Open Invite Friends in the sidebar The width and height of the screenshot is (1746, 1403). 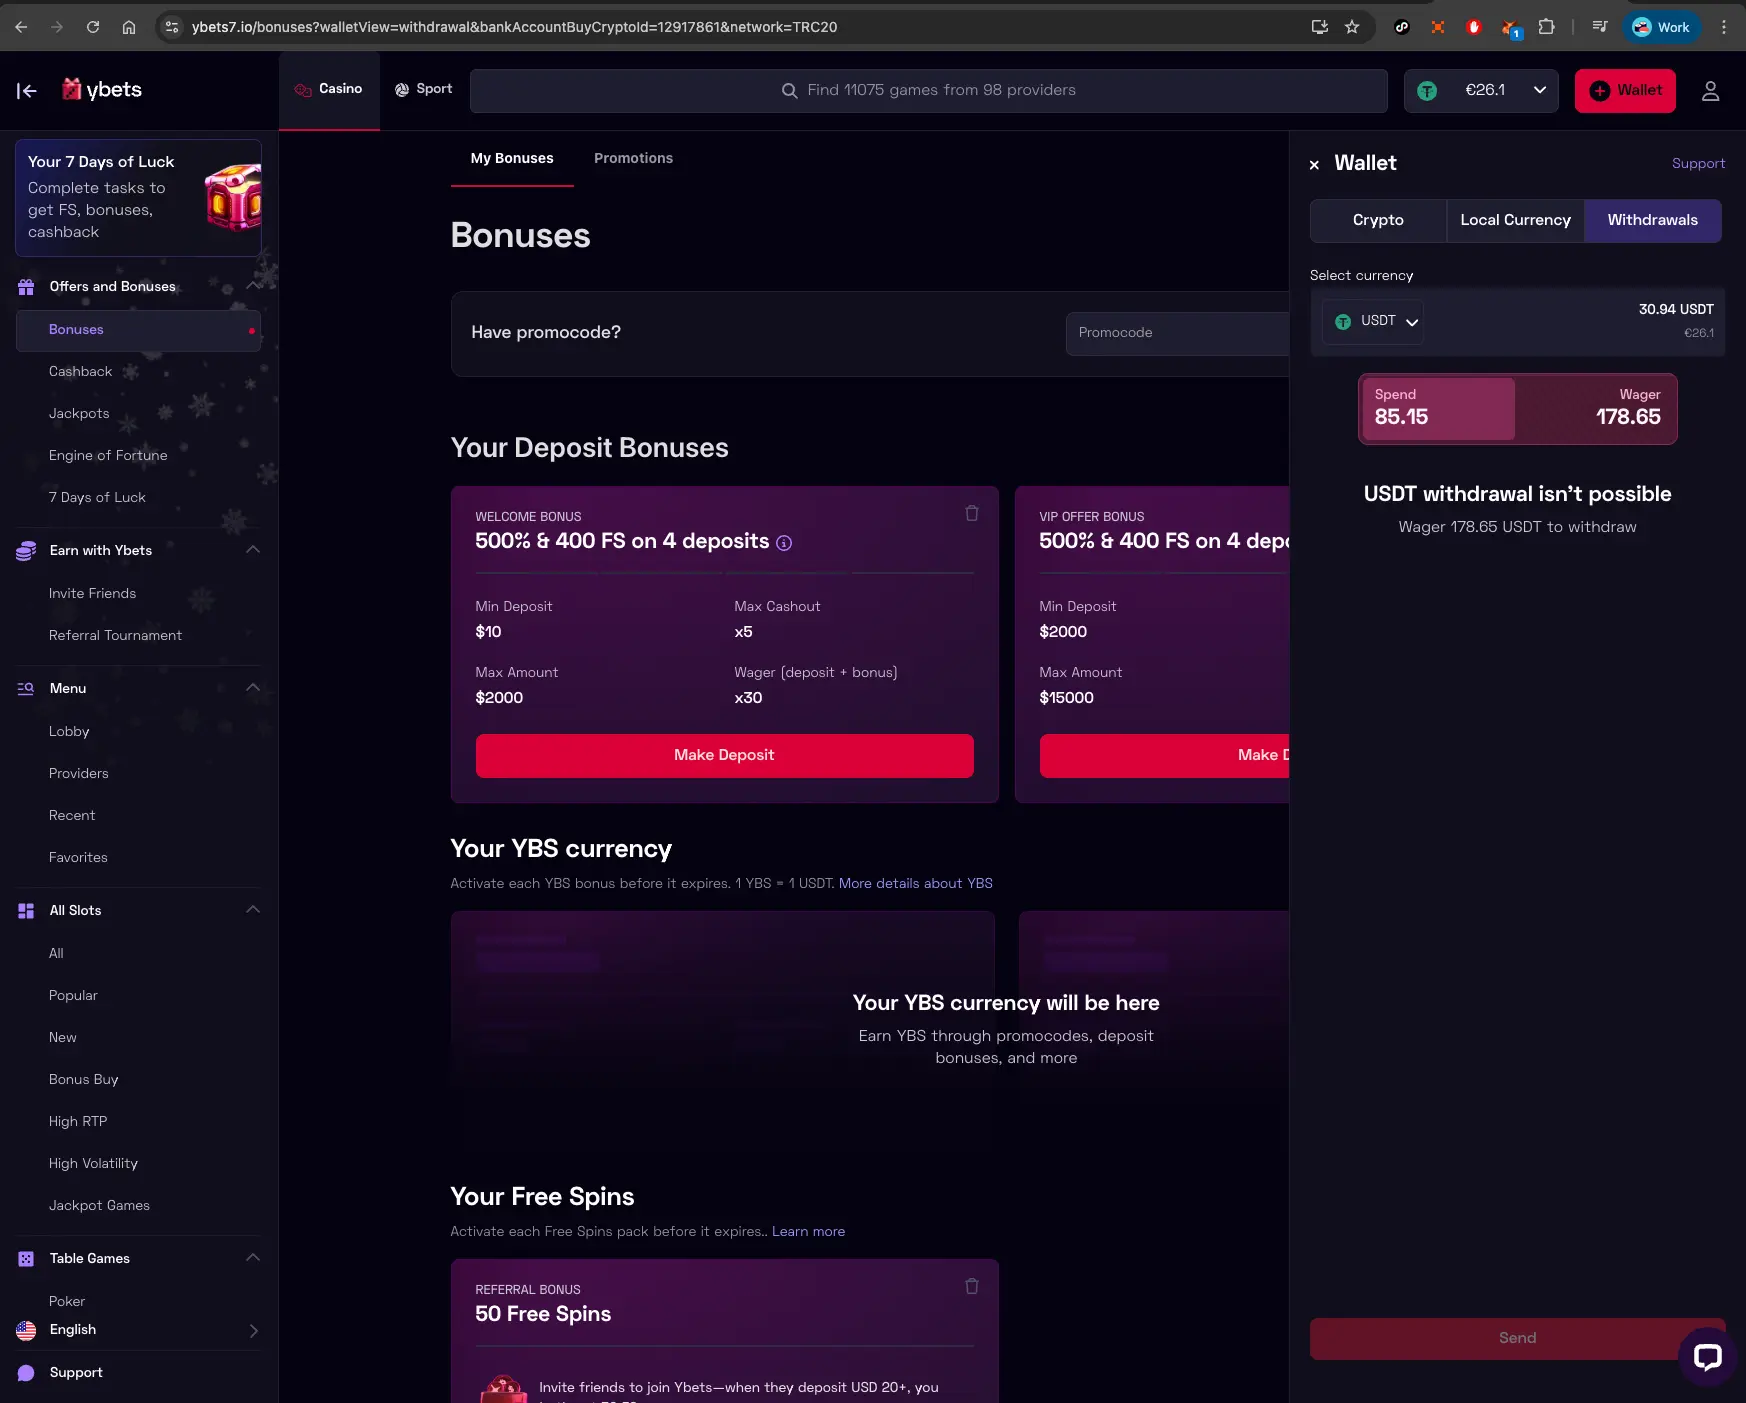pos(92,594)
